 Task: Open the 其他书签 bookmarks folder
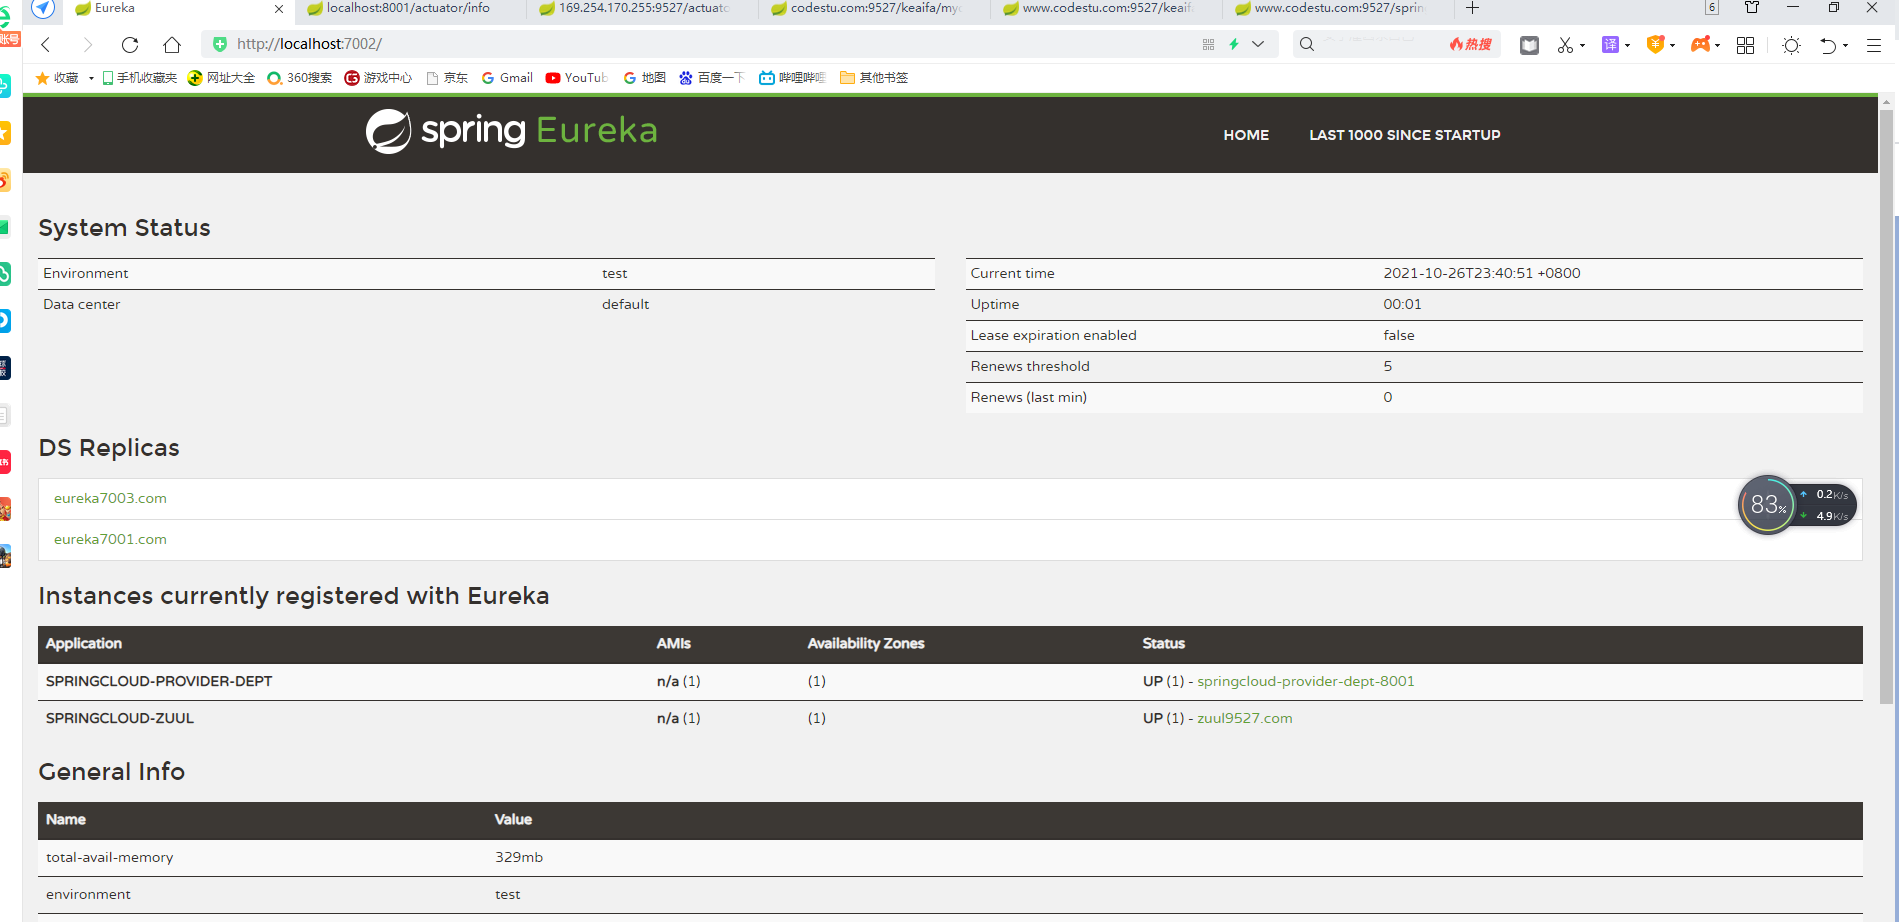pyautogui.click(x=874, y=78)
